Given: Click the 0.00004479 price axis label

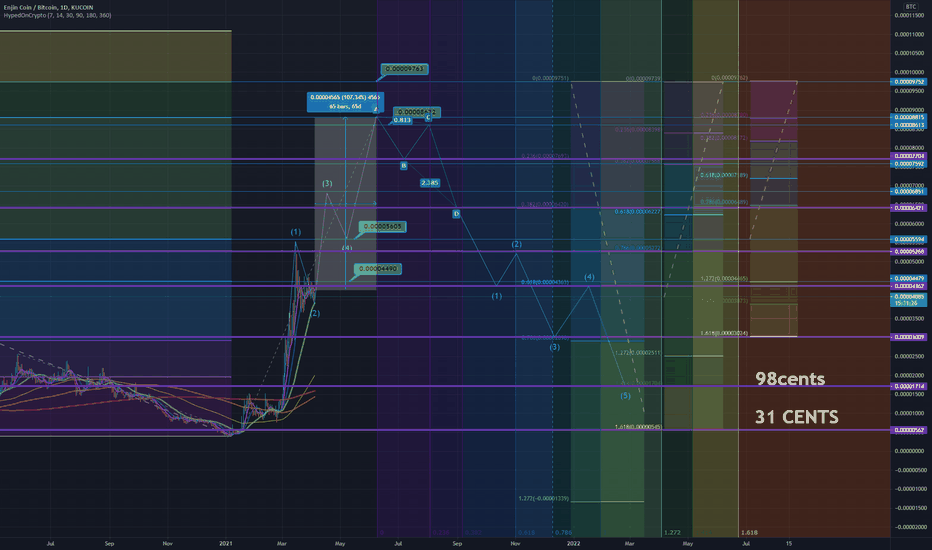Looking at the screenshot, I should [908, 278].
